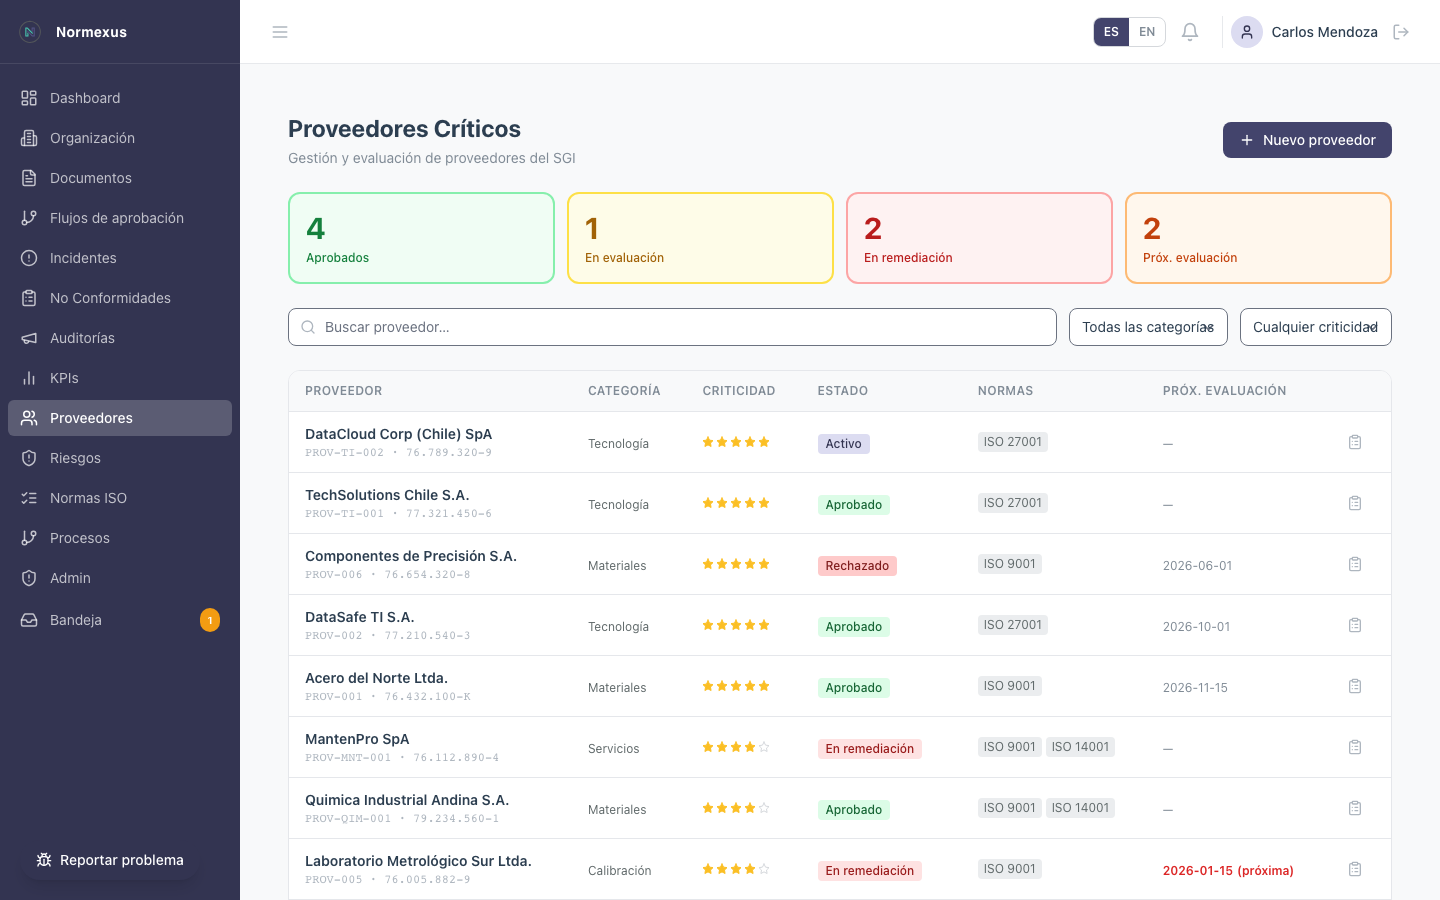Collapse sidebar with the hamburger menu icon

tap(280, 32)
